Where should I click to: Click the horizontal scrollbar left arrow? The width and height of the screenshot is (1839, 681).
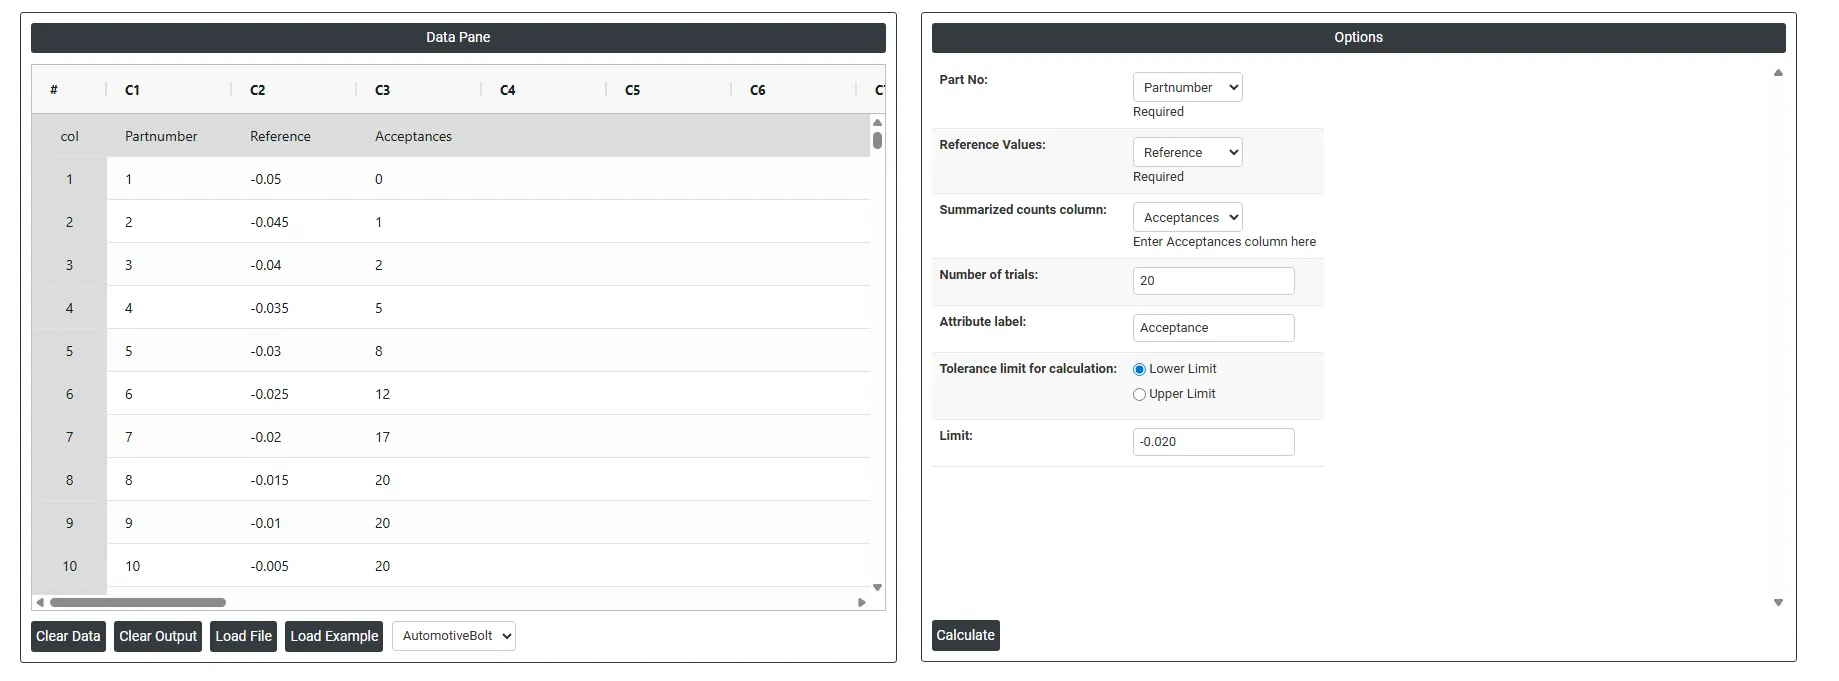point(40,602)
